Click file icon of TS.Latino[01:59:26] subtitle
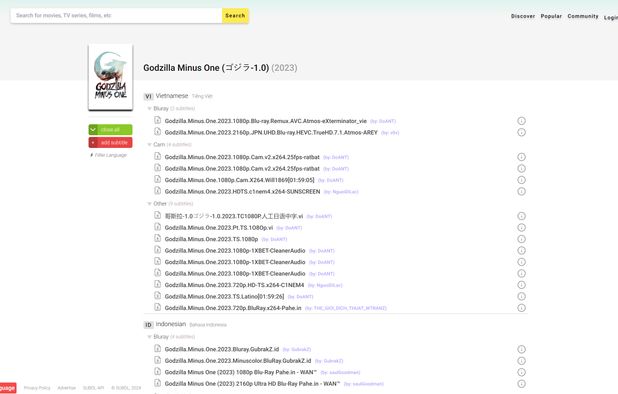This screenshot has width=618, height=394. point(158,296)
